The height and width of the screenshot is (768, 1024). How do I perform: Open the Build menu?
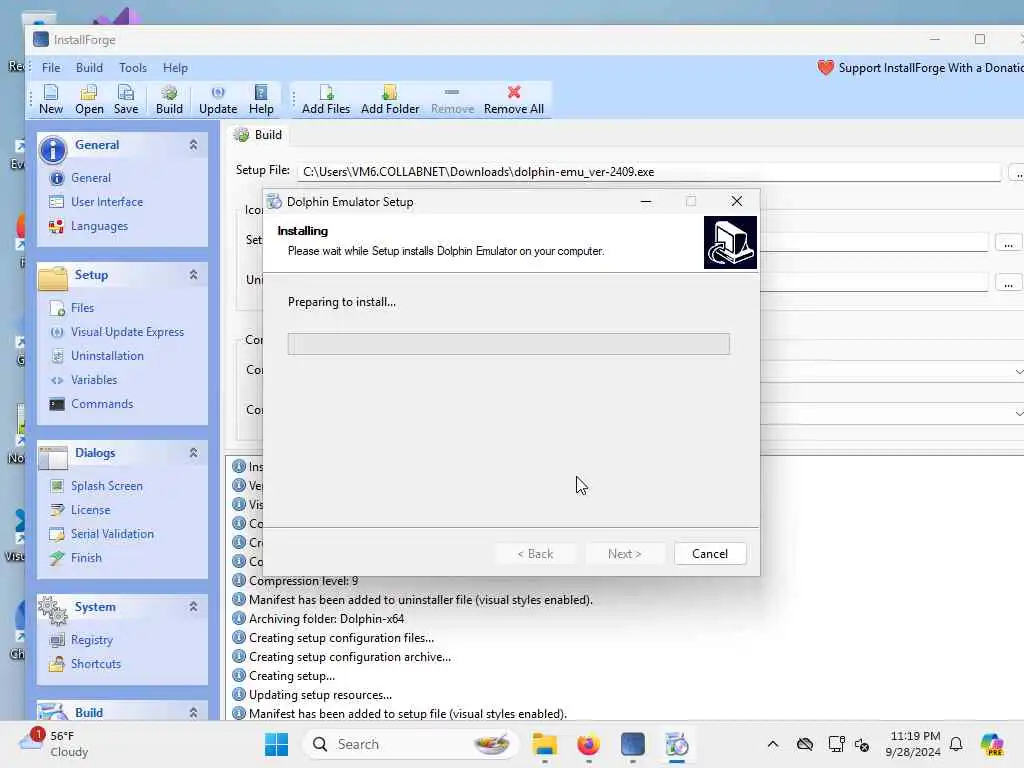pyautogui.click(x=89, y=68)
